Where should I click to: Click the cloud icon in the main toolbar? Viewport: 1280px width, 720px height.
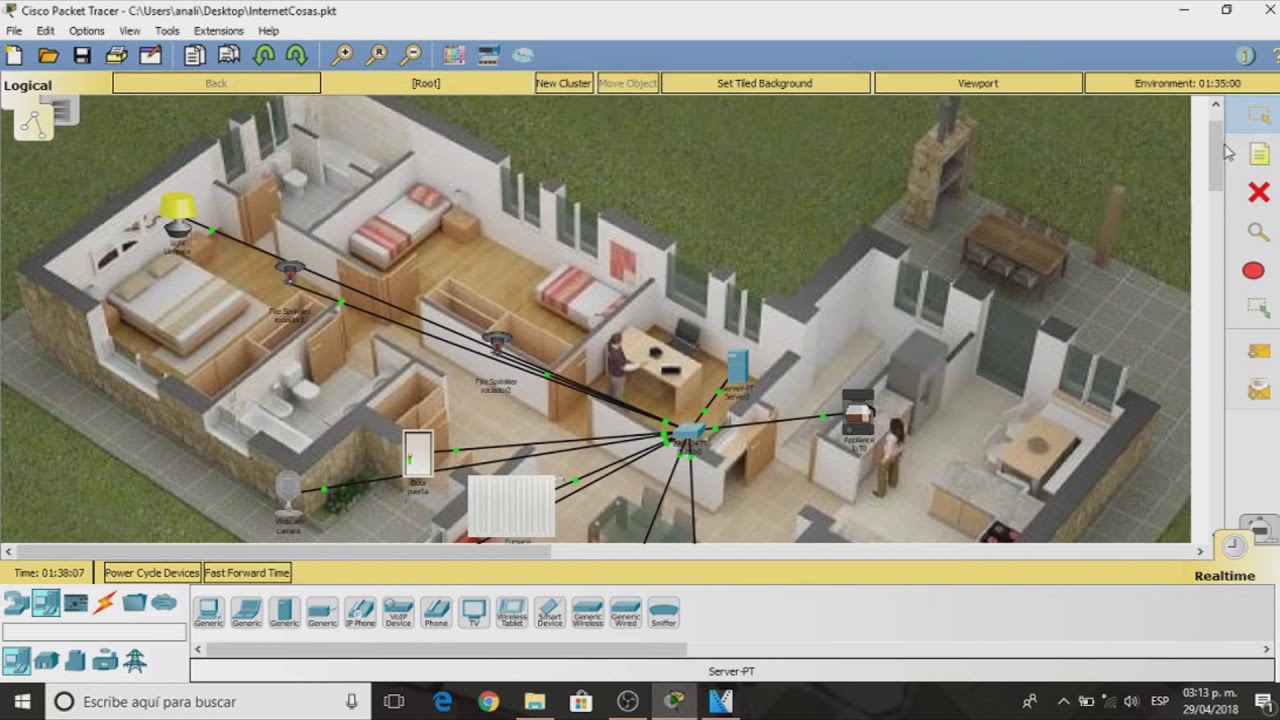point(522,55)
